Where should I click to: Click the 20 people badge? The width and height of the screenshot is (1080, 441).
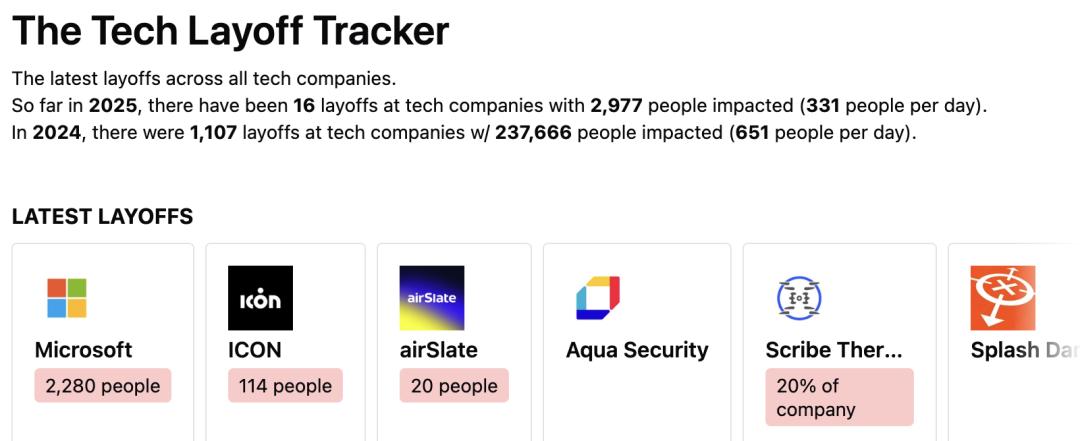(x=454, y=386)
